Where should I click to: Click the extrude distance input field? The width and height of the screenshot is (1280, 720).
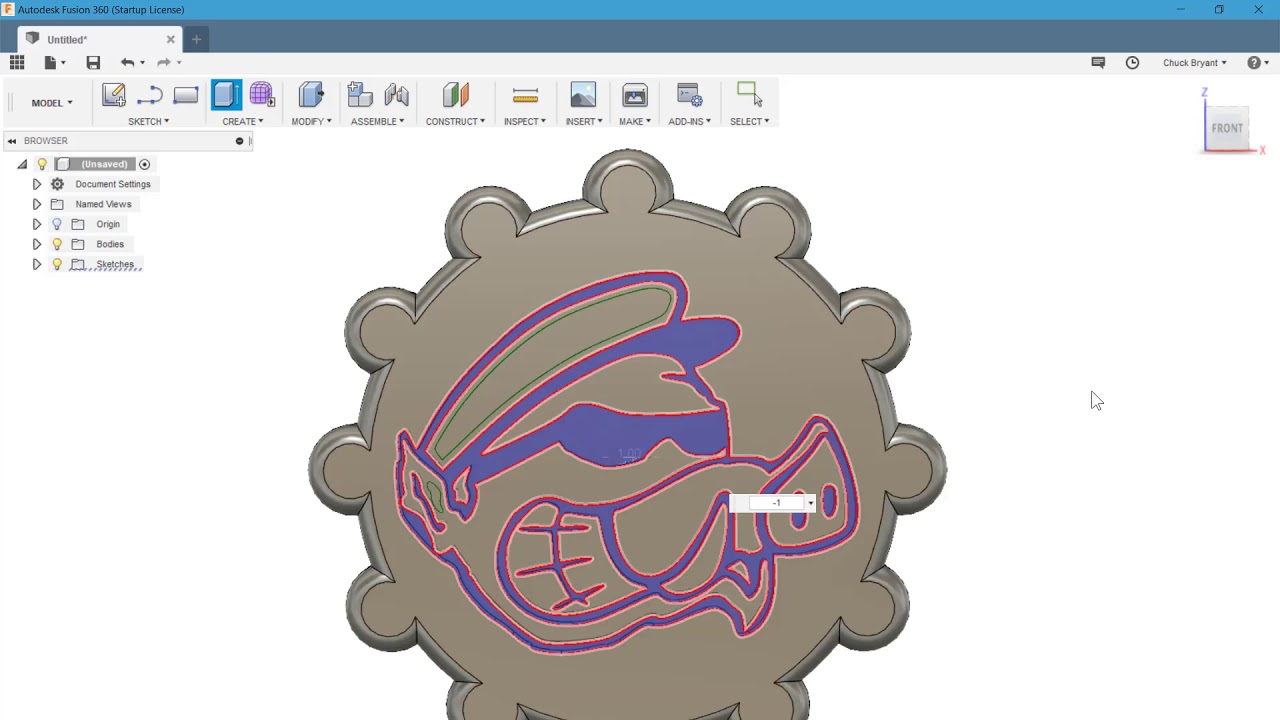pyautogui.click(x=777, y=503)
